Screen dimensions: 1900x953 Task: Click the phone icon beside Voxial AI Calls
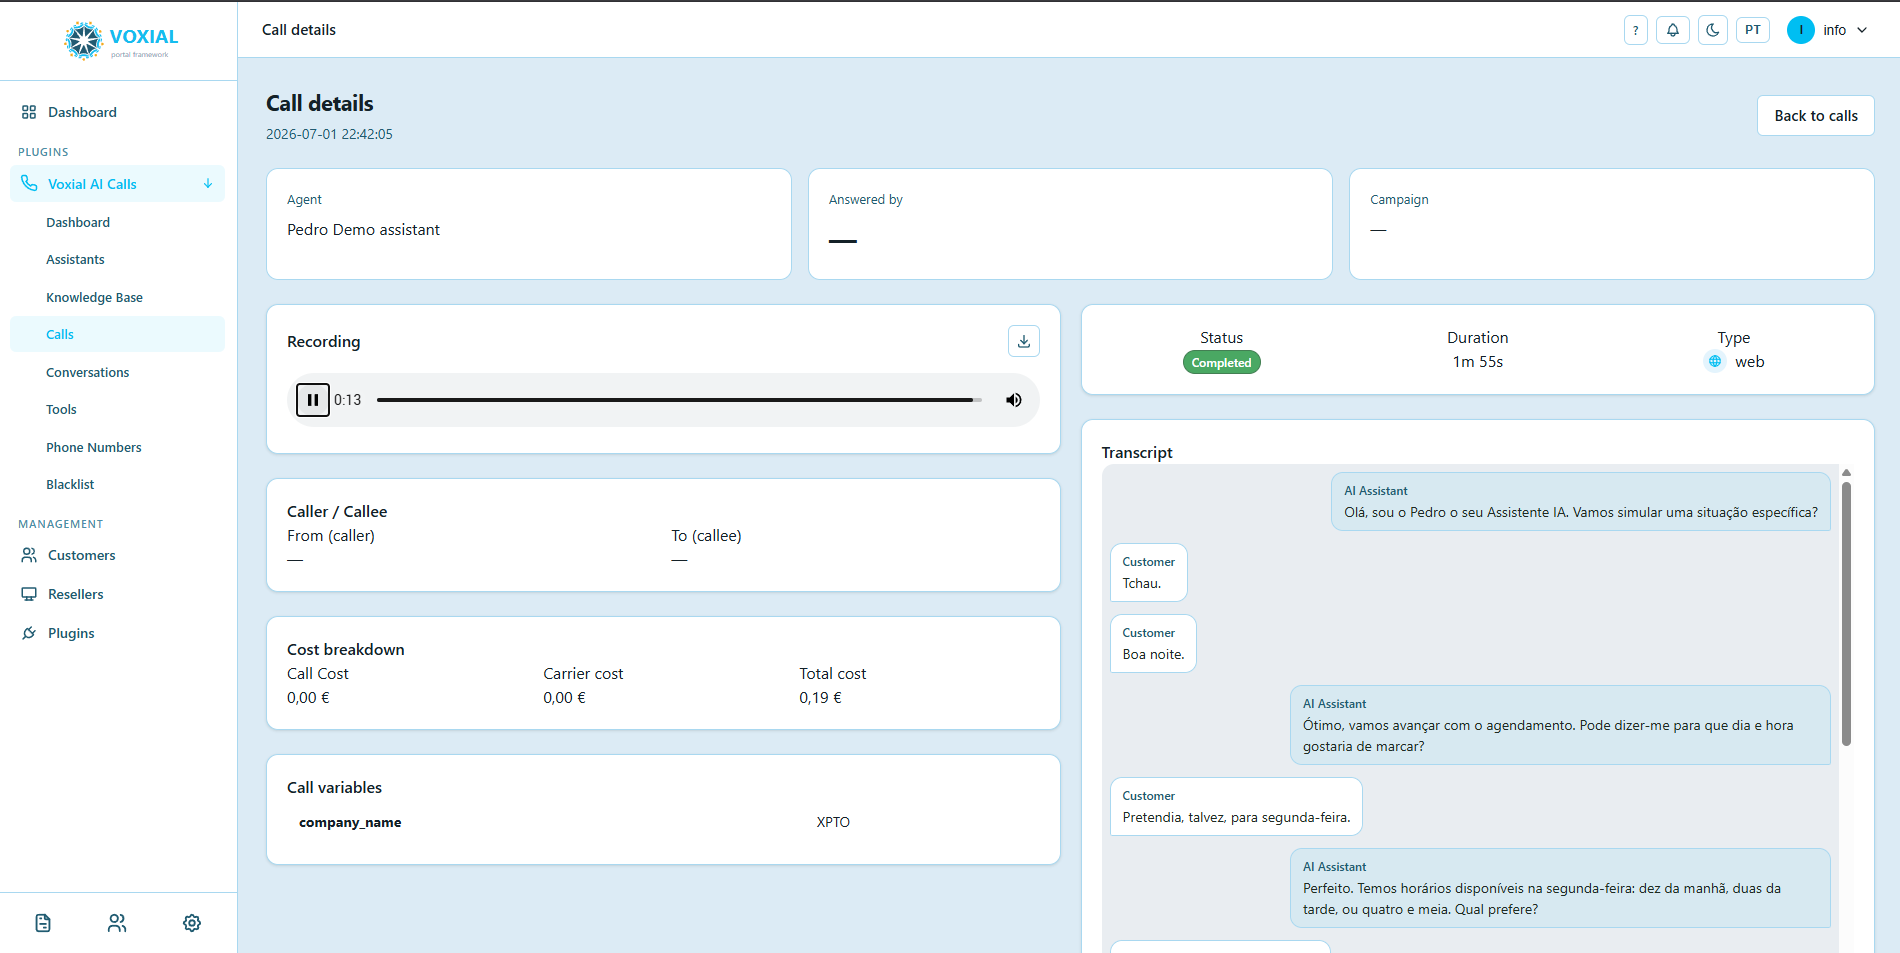click(x=29, y=184)
